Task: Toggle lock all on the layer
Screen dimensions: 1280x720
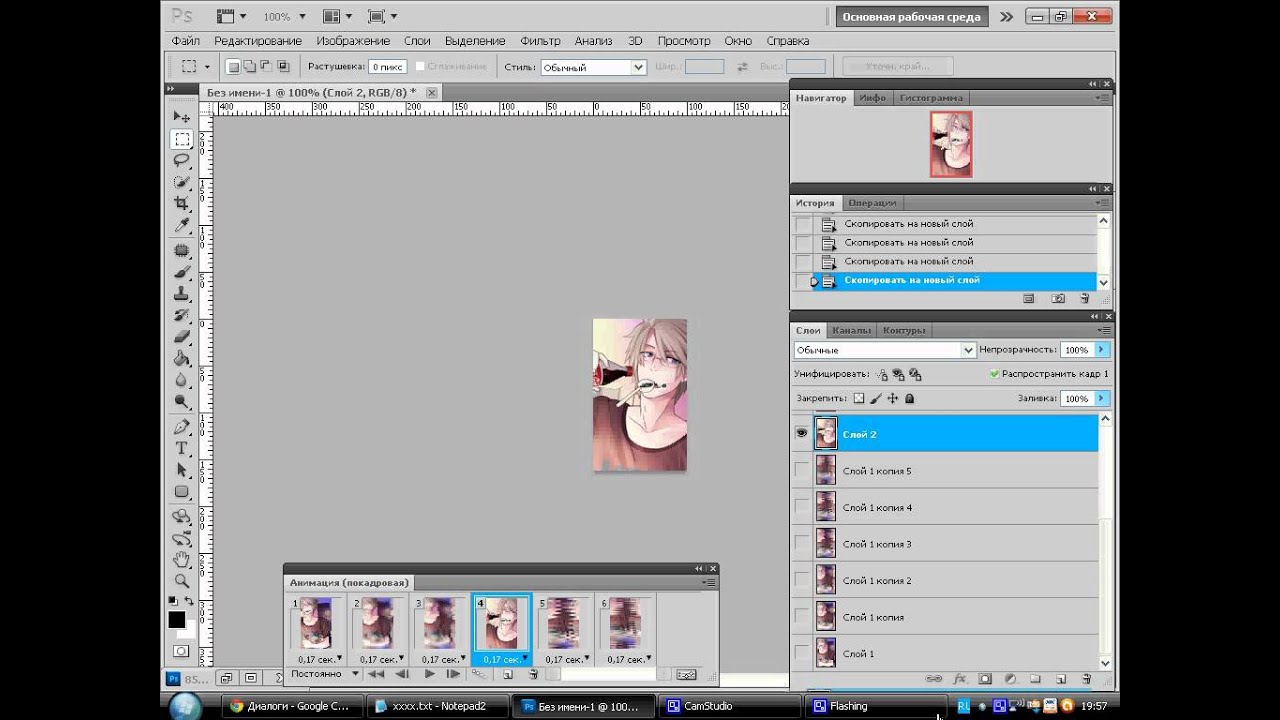Action: click(910, 398)
